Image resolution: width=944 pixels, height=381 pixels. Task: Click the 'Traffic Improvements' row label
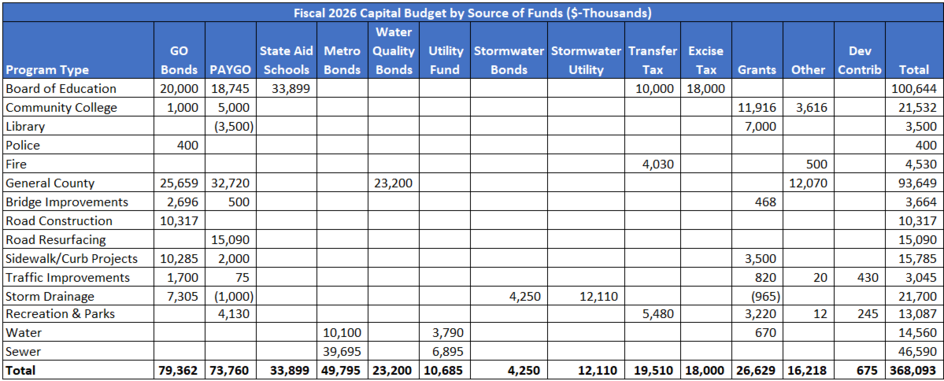pyautogui.click(x=67, y=277)
